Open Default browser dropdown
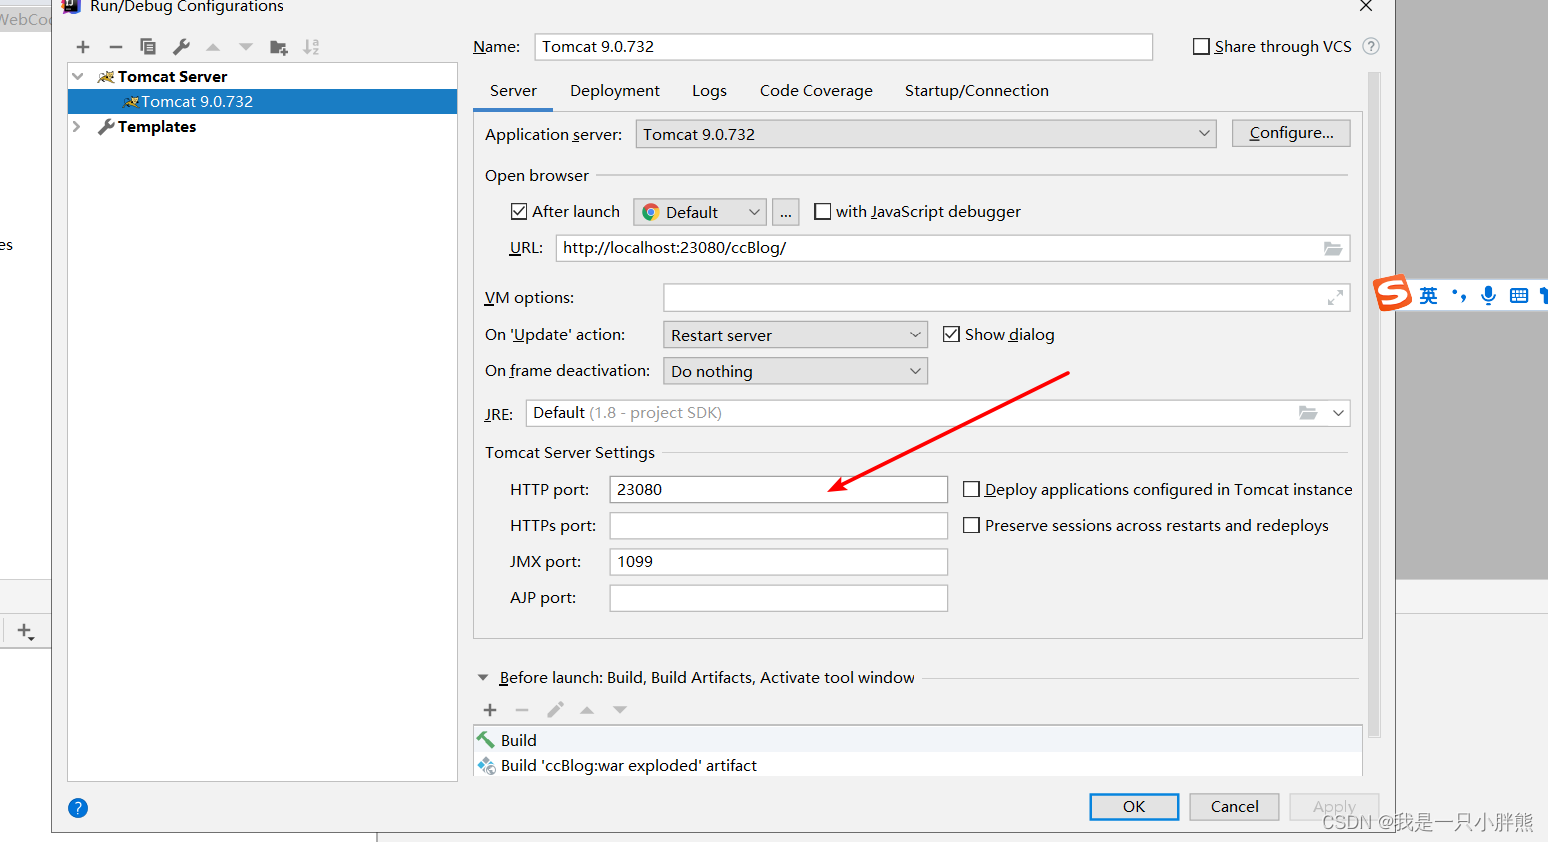The width and height of the screenshot is (1548, 842). click(x=700, y=212)
